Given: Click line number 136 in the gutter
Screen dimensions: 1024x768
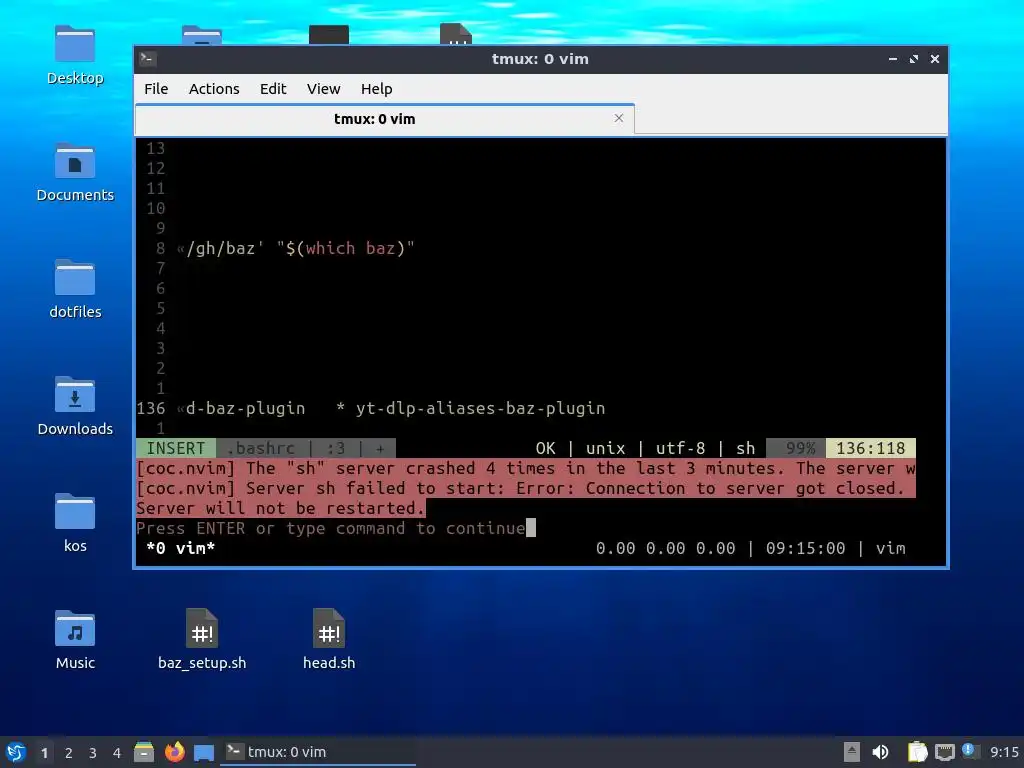Looking at the screenshot, I should 151,408.
